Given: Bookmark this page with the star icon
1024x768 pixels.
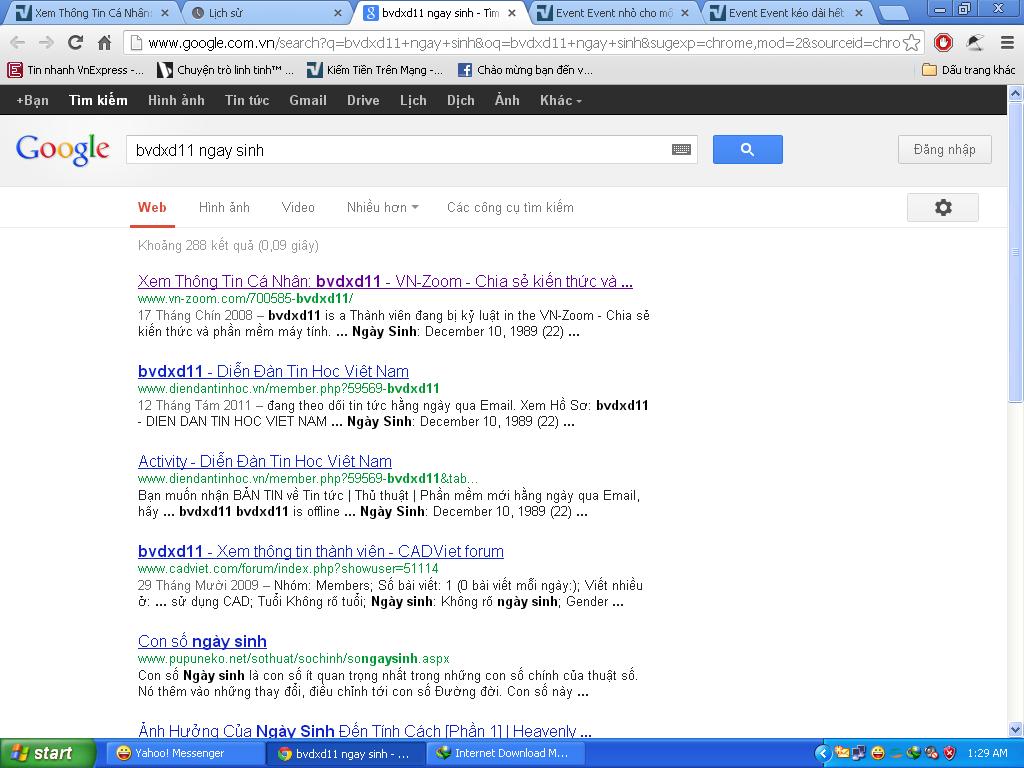Looking at the screenshot, I should click(x=912, y=43).
